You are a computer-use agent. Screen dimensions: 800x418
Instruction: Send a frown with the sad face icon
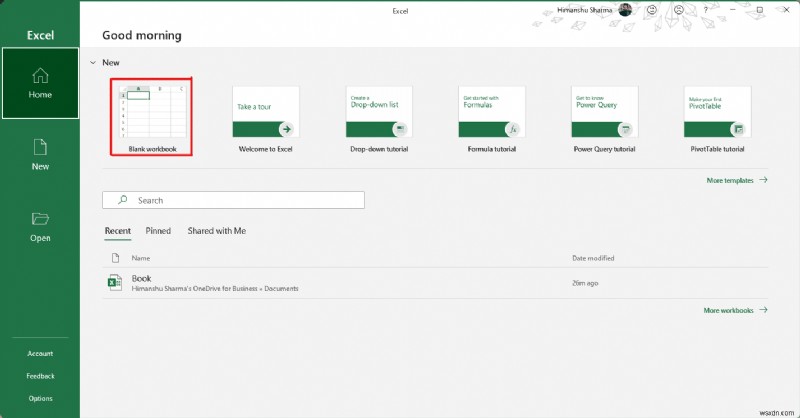pos(679,10)
